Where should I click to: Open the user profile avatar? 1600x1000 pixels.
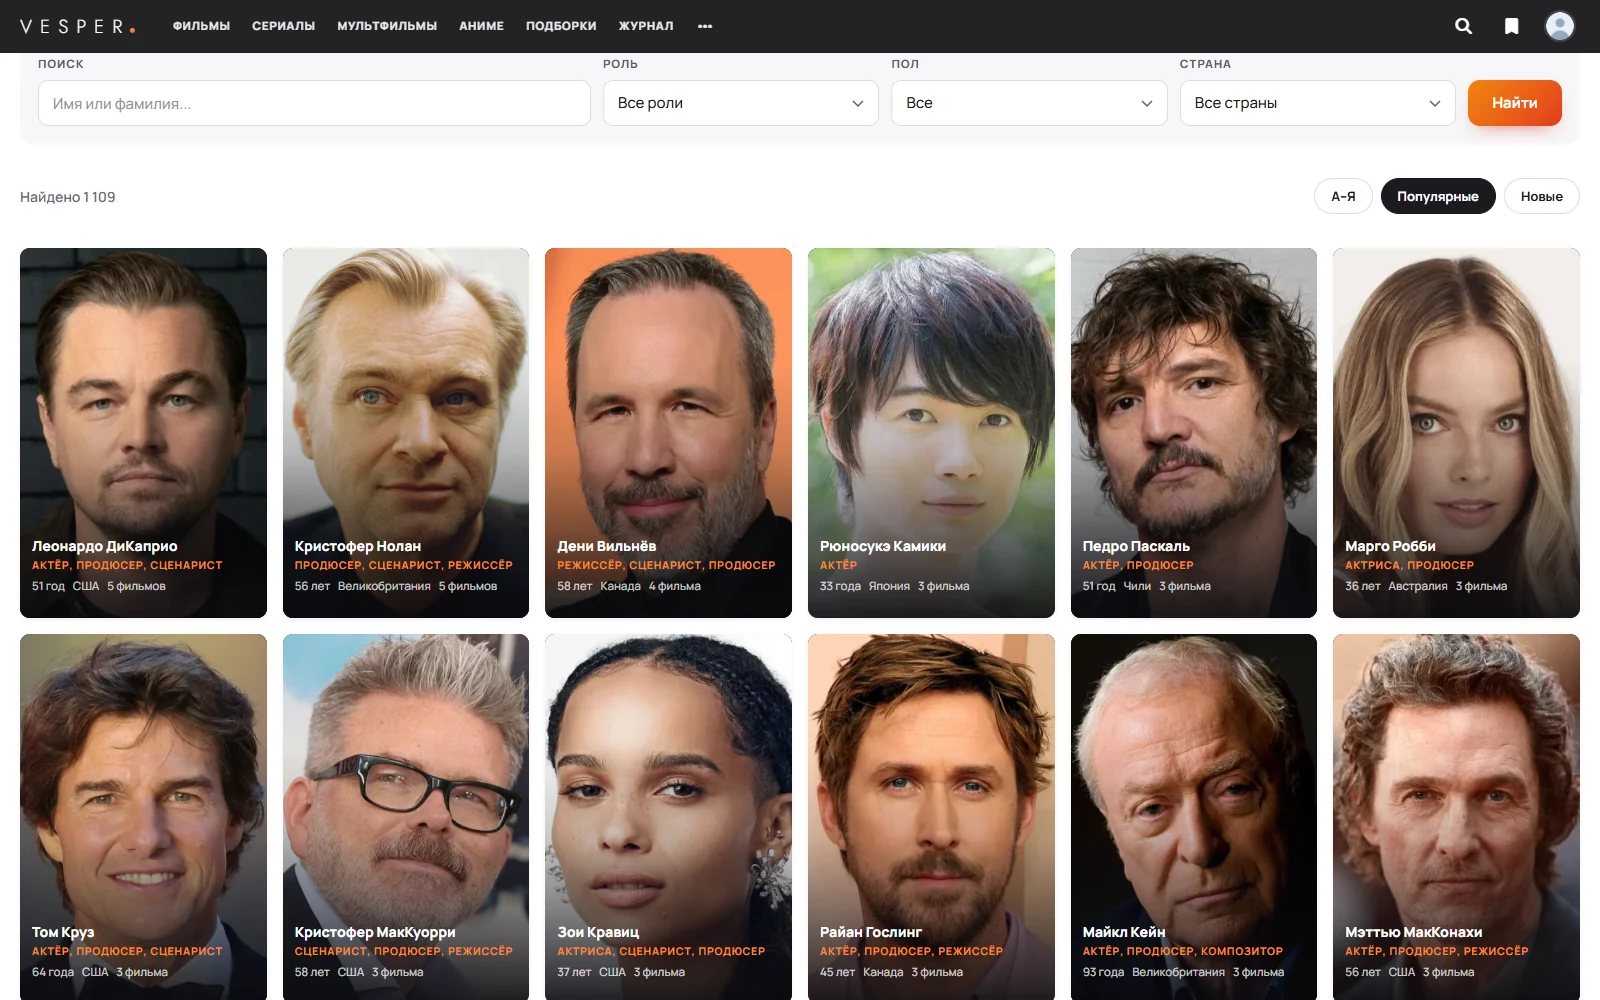pyautogui.click(x=1560, y=26)
